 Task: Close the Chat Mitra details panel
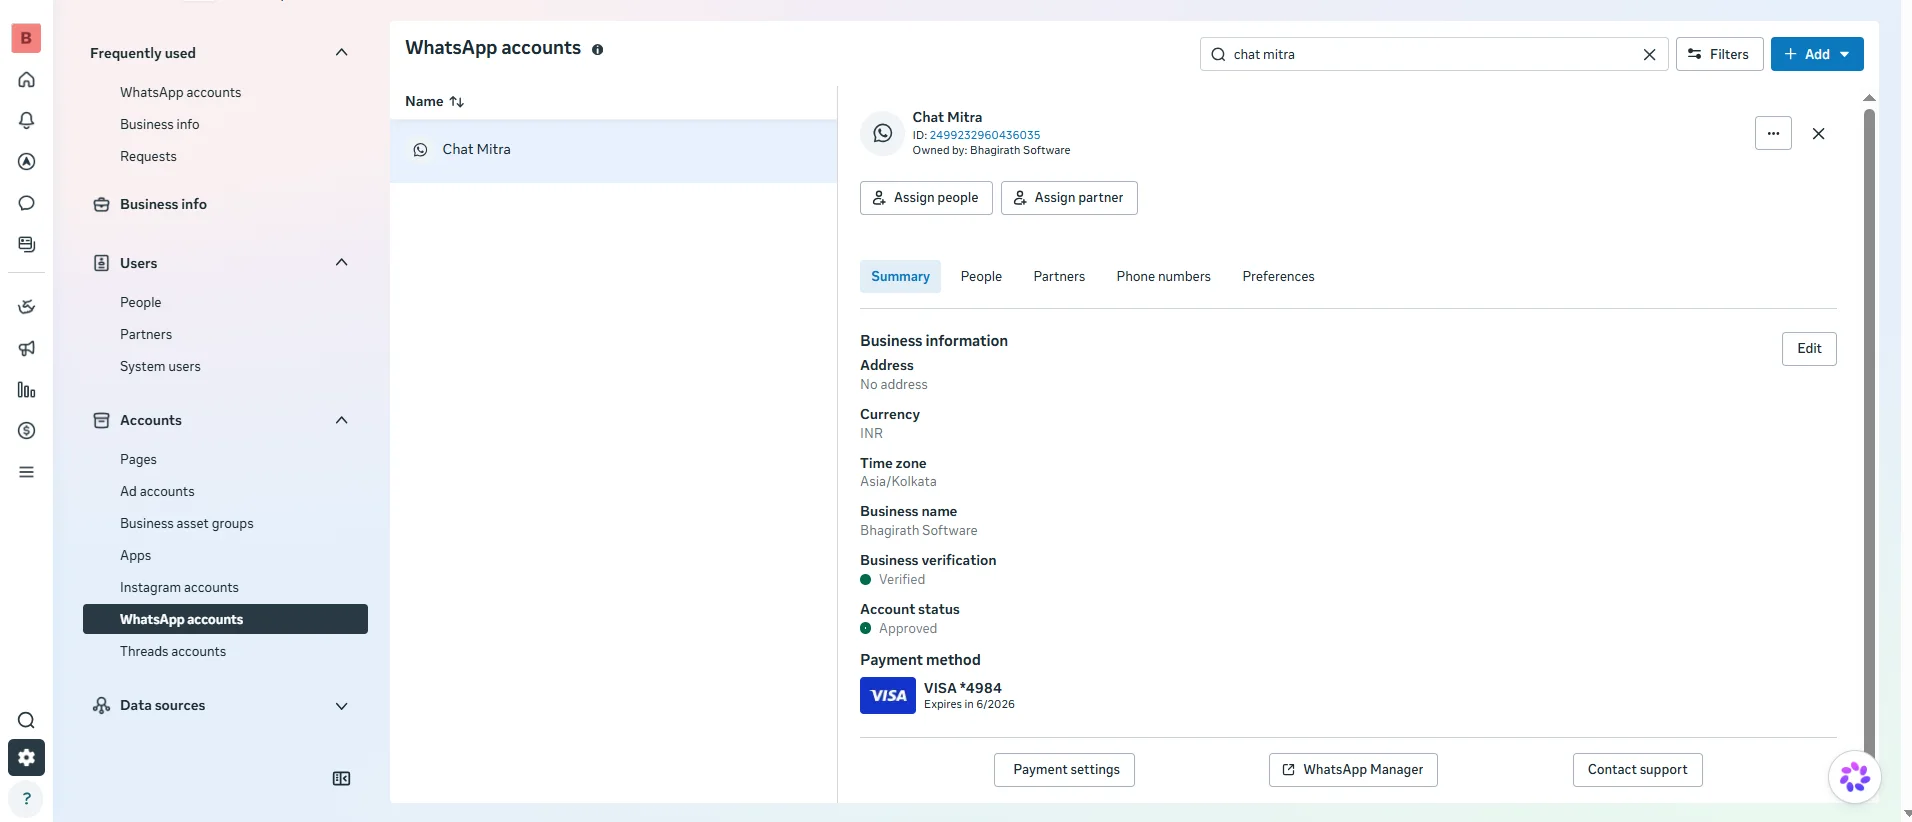click(x=1818, y=134)
